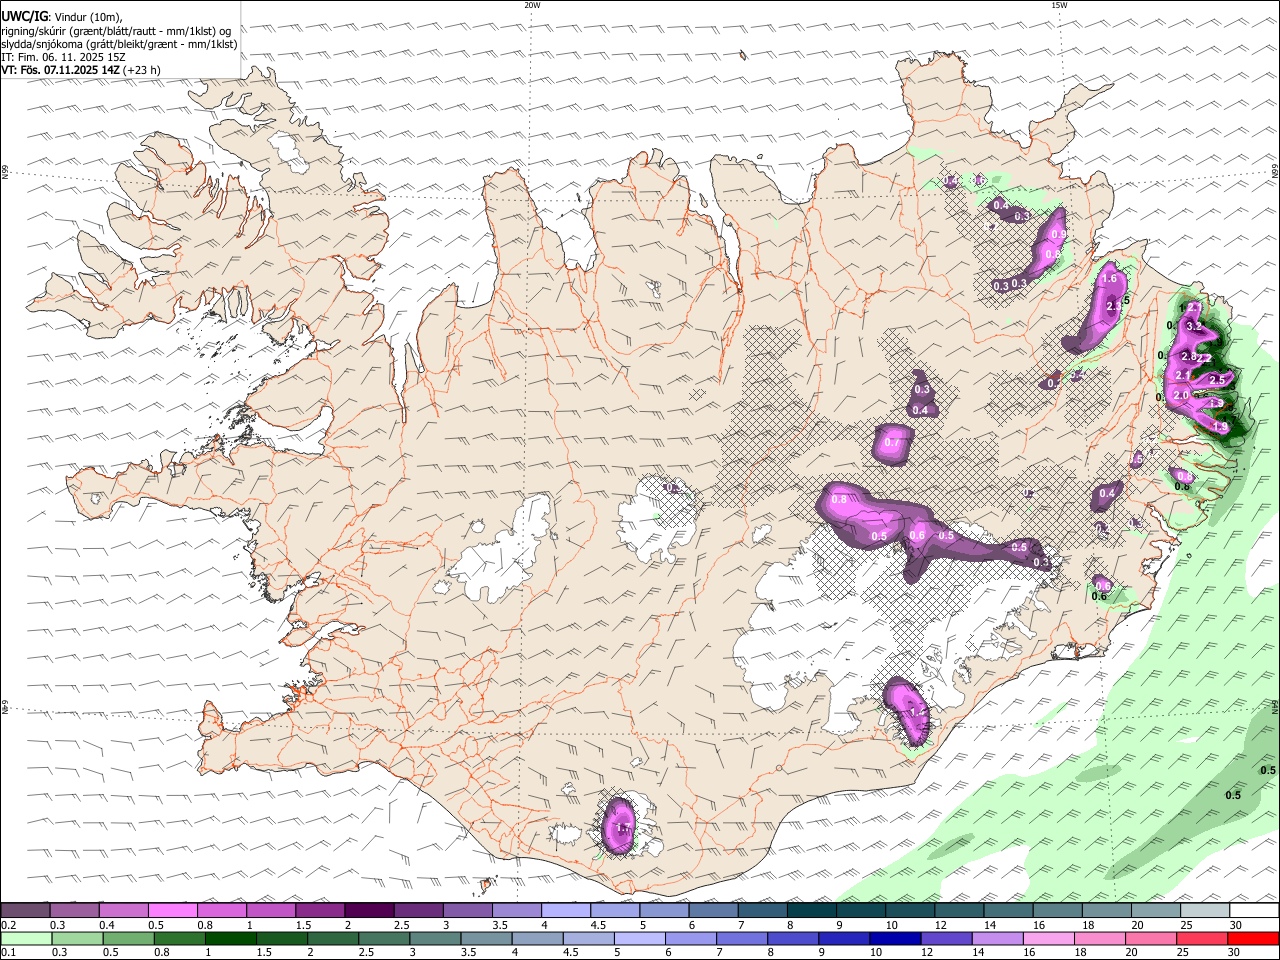Select top-row light grey swatch above label 25

point(1205,910)
